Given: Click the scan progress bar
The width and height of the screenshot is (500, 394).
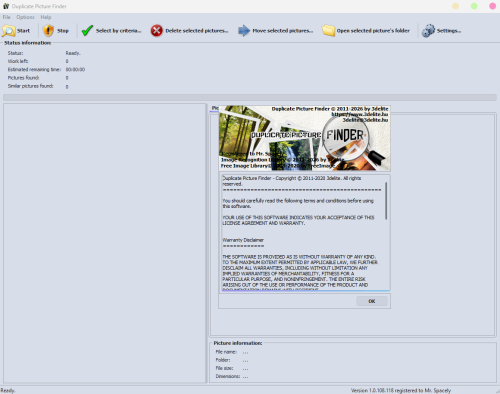Looking at the screenshot, I should (250, 97).
